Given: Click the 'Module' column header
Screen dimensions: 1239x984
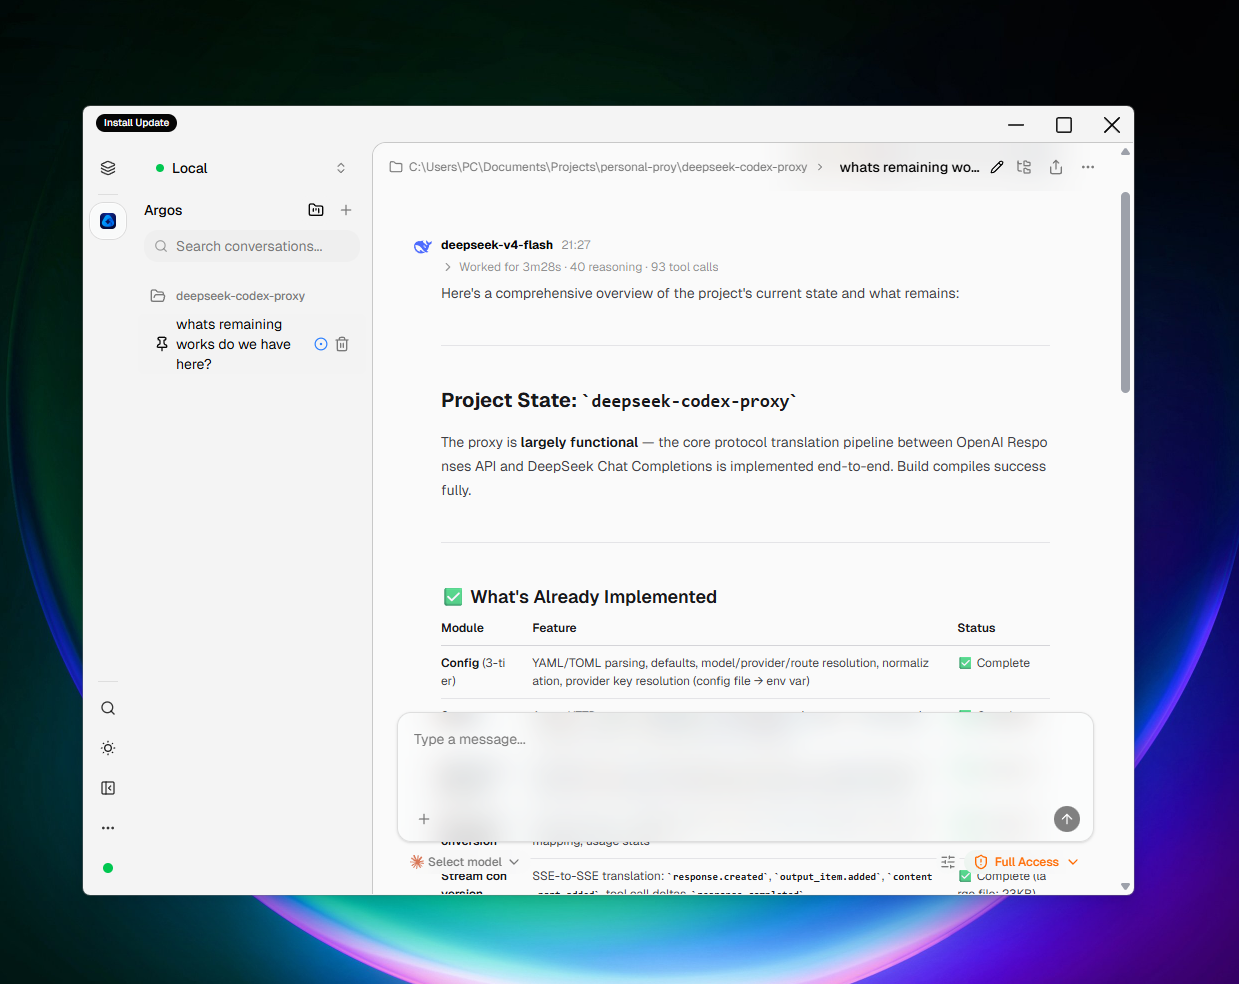Looking at the screenshot, I should (462, 628).
